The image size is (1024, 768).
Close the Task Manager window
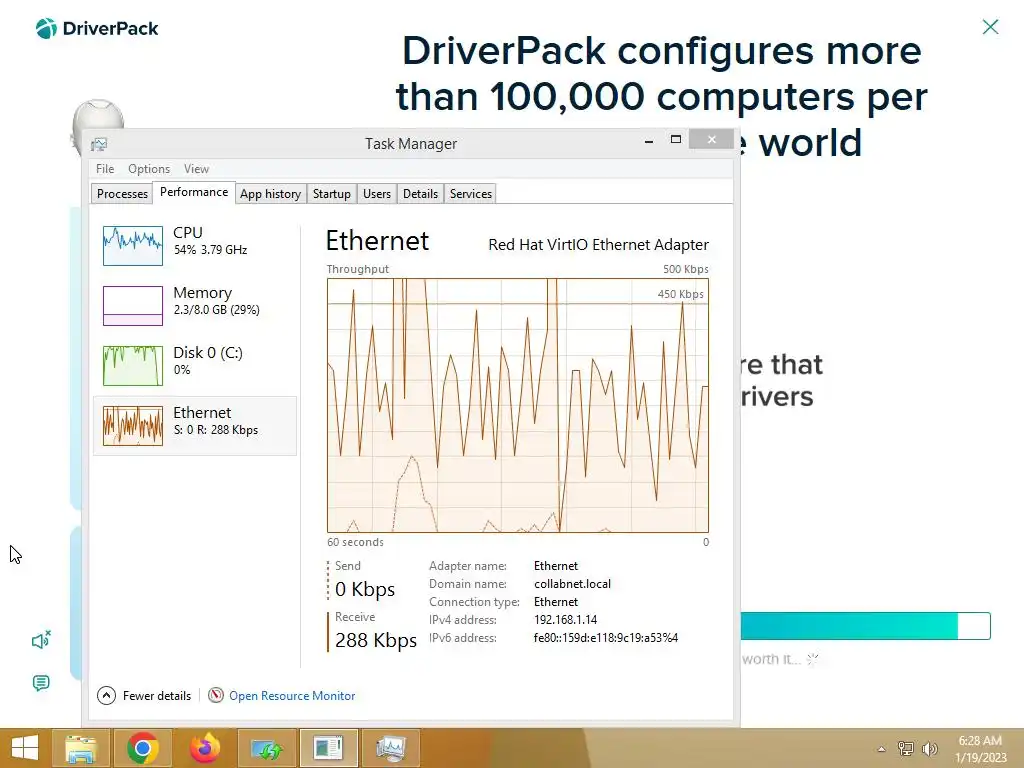pyautogui.click(x=711, y=140)
